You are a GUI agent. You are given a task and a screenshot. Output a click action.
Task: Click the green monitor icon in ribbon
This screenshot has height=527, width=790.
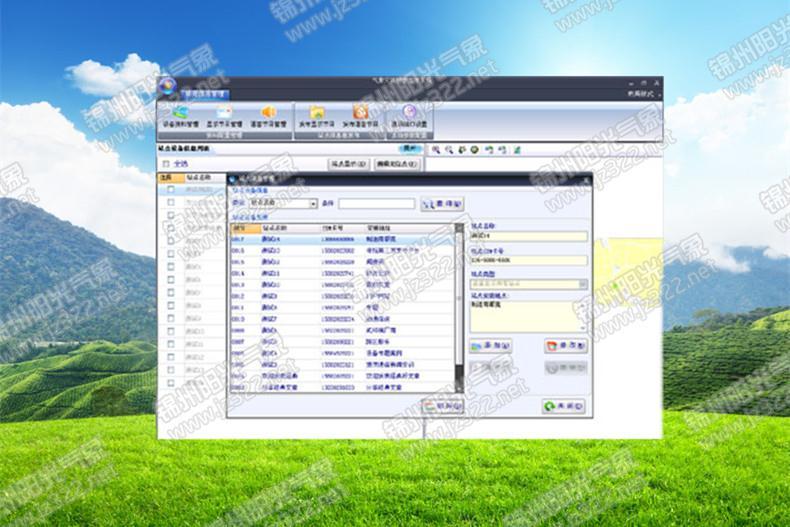pyautogui.click(x=180, y=112)
